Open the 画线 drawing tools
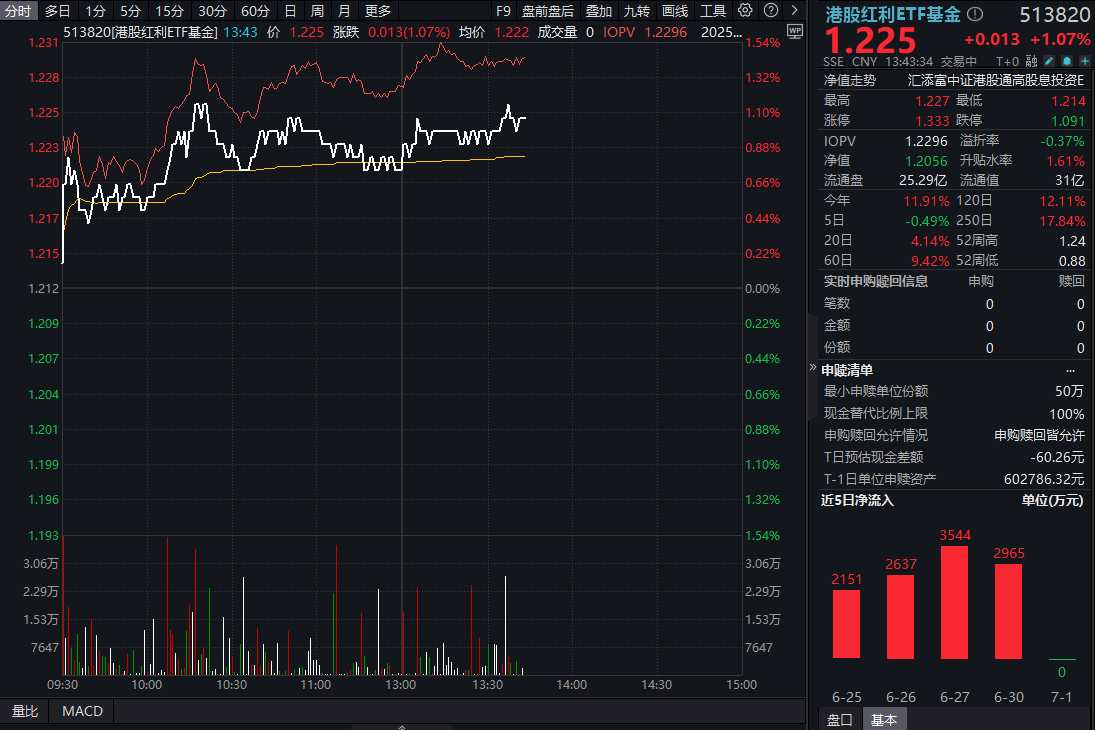The width and height of the screenshot is (1095, 730). click(x=674, y=12)
